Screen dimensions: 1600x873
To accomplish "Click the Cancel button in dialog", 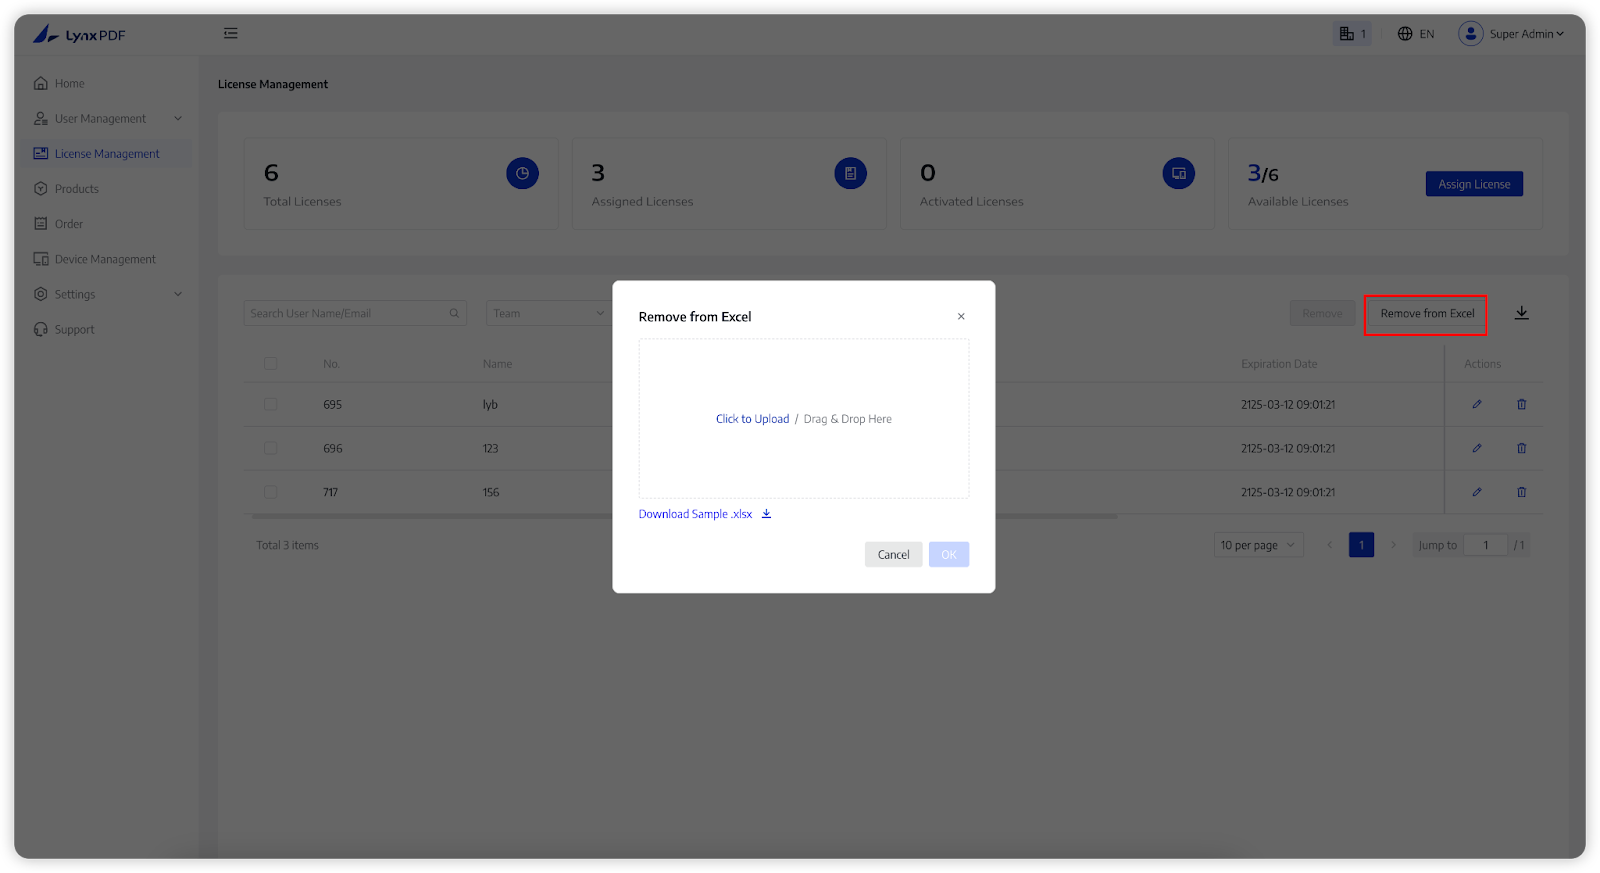I will (893, 555).
